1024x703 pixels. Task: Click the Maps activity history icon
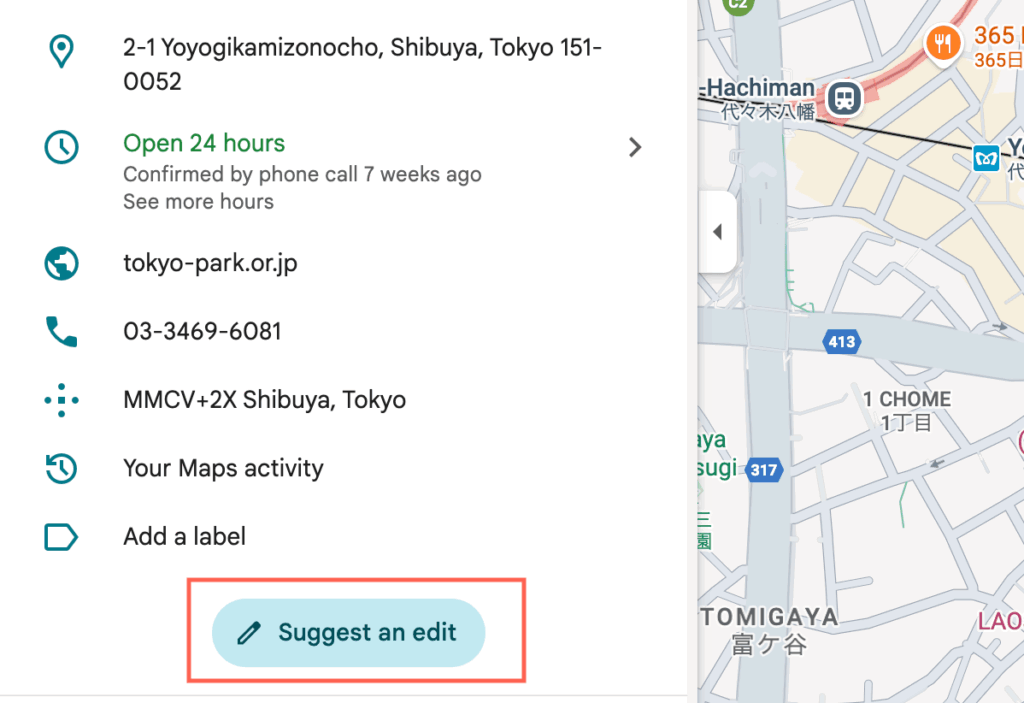pyautogui.click(x=61, y=468)
